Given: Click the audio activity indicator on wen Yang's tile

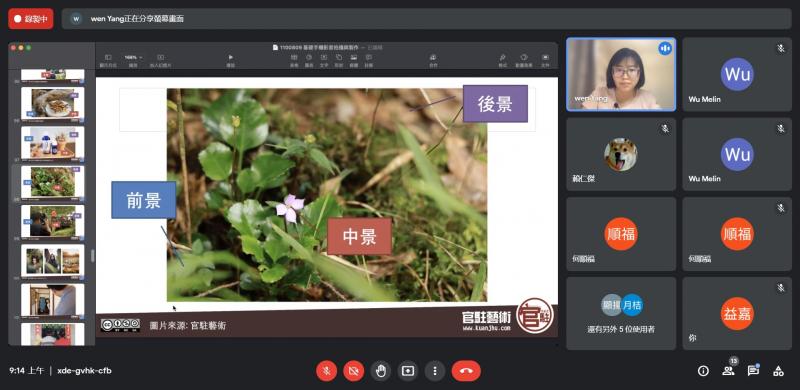Looking at the screenshot, I should [x=664, y=48].
